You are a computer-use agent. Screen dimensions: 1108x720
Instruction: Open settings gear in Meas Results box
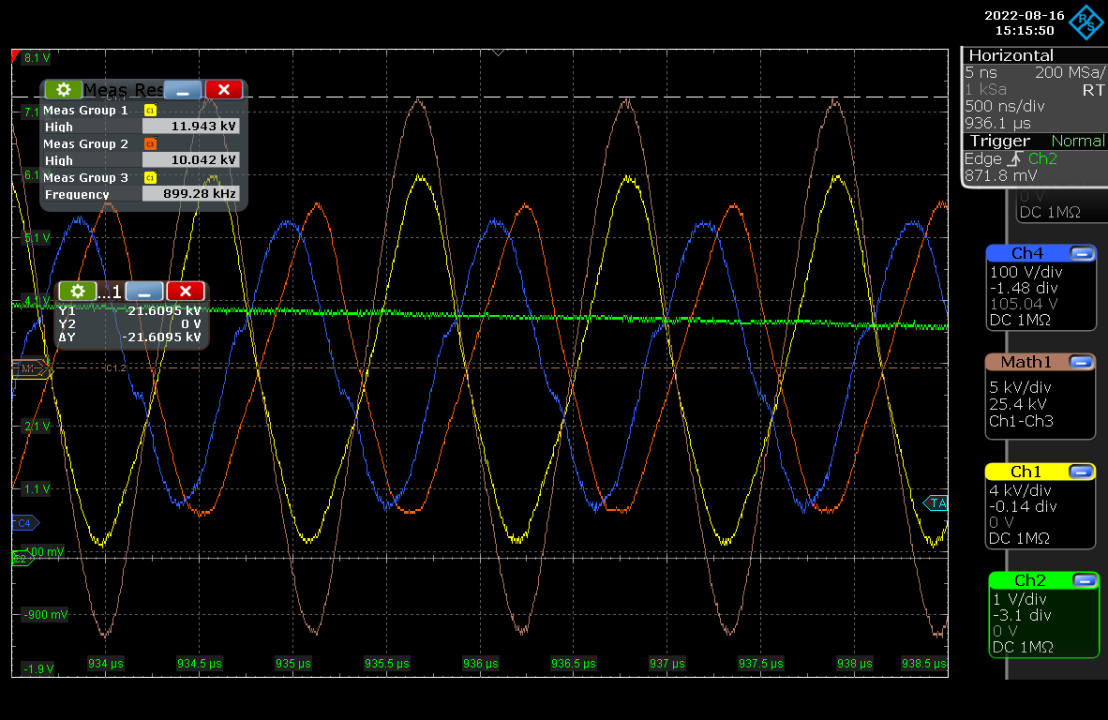tap(62, 90)
